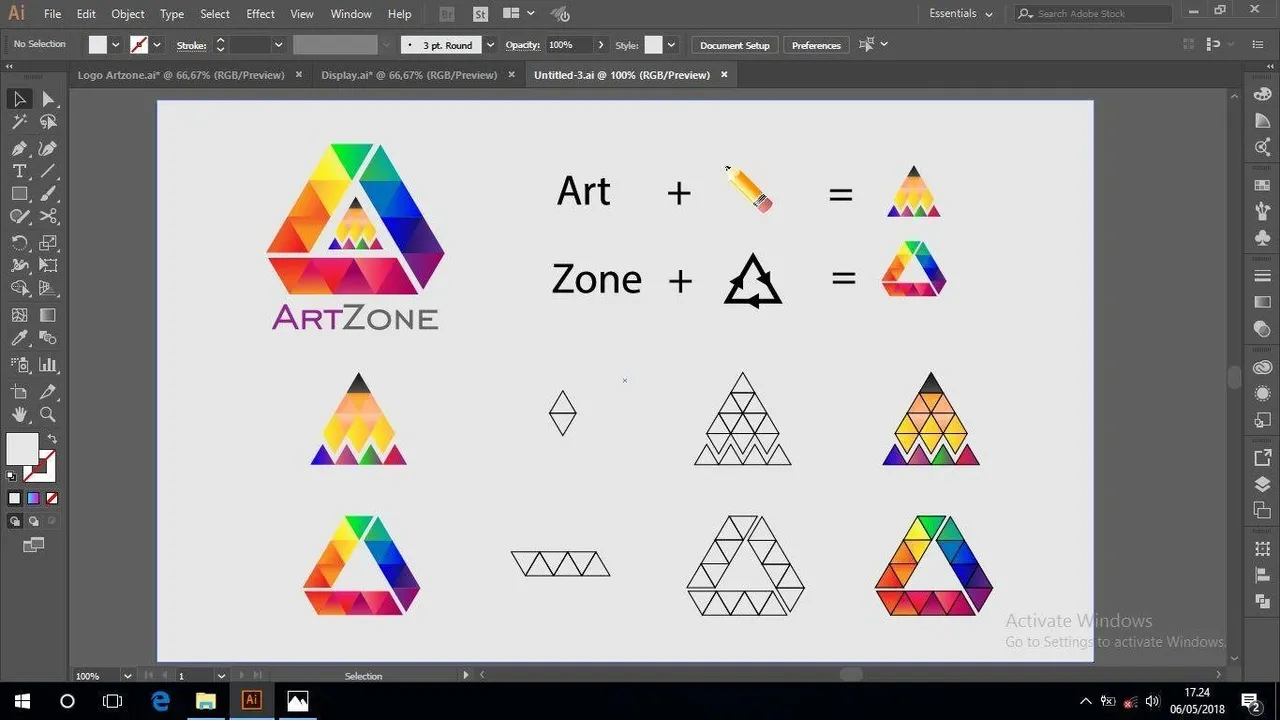Screen dimensions: 1280x720
Task: Open the fill color dropdown arrow
Action: point(115,45)
